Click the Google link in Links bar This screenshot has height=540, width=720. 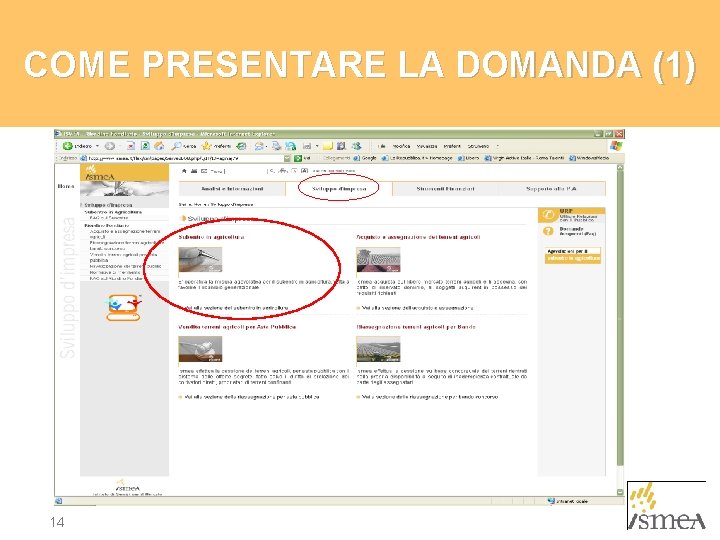[365, 158]
